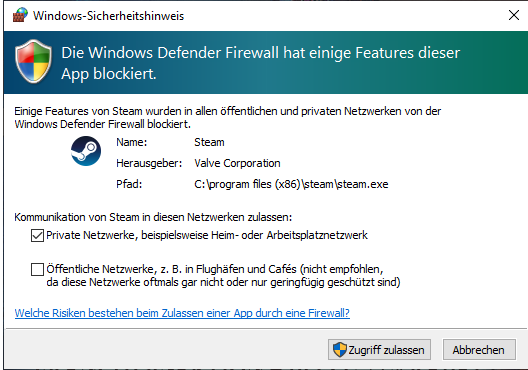
Task: Select the publisher value Valve Corporation
Action: tap(237, 163)
